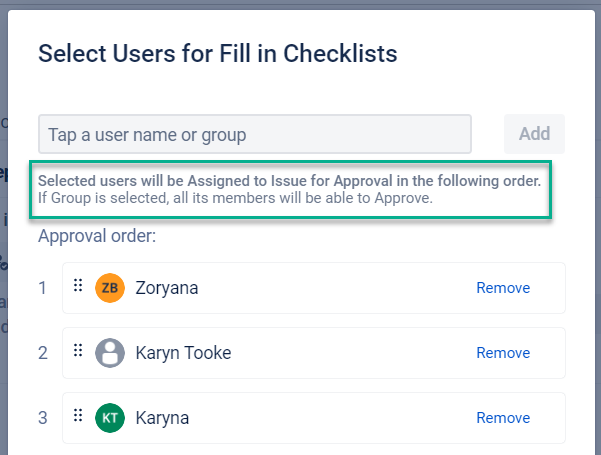
Task: Select the Karyn Tooke name label
Action: tap(186, 353)
